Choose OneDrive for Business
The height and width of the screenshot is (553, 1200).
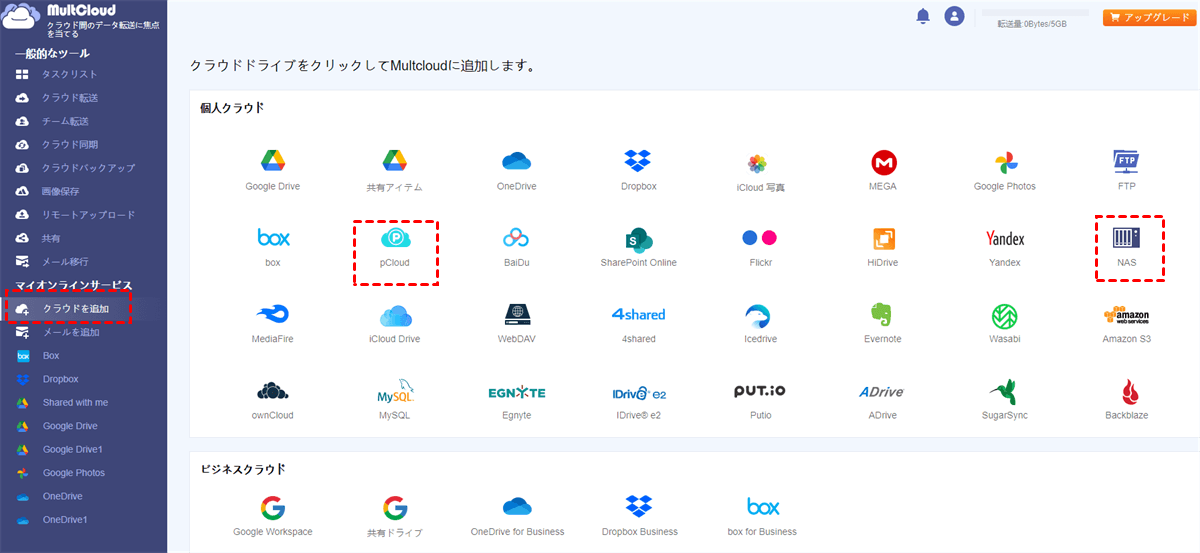pyautogui.click(x=516, y=517)
